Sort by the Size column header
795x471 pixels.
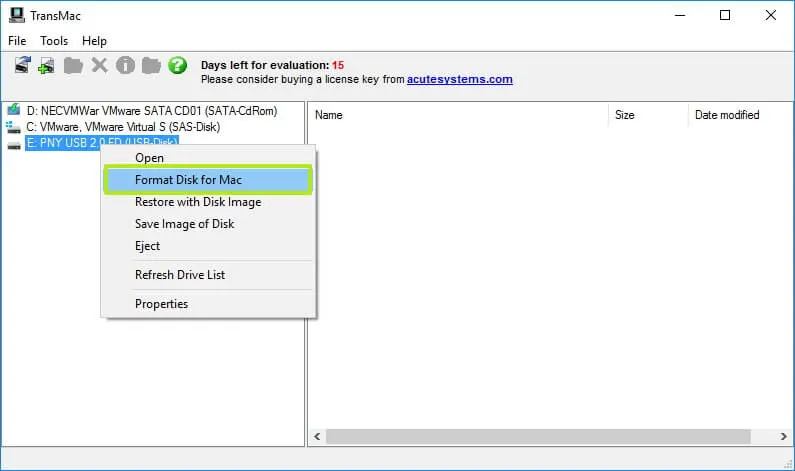click(648, 115)
